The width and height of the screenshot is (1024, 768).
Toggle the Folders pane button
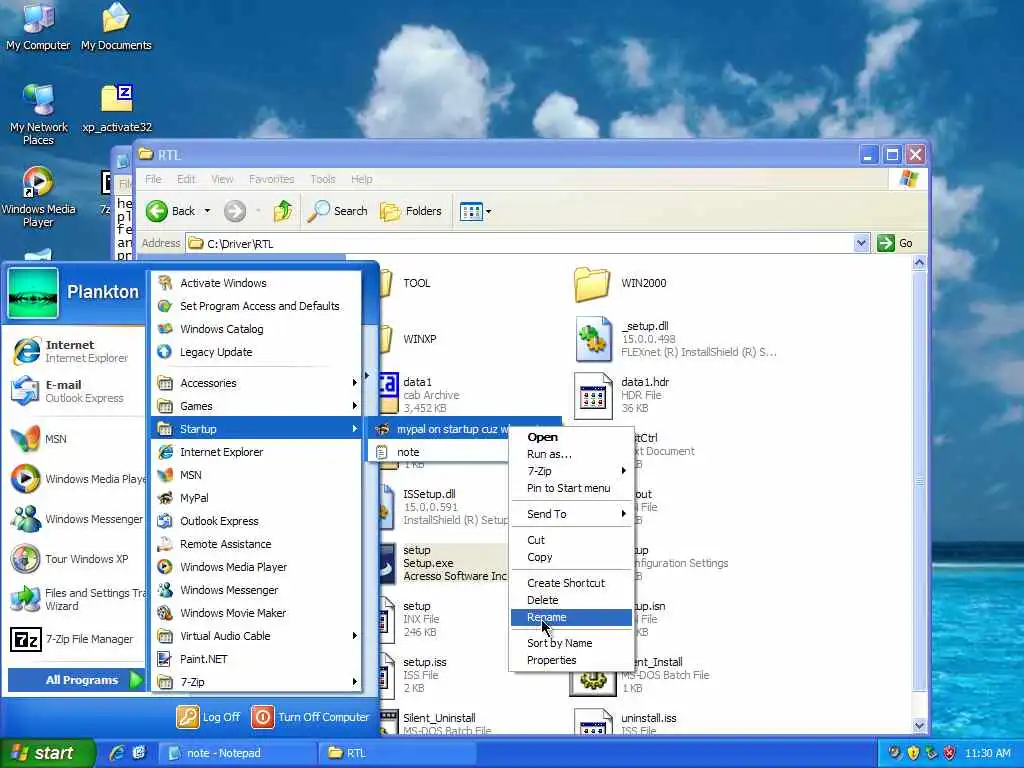tap(411, 211)
